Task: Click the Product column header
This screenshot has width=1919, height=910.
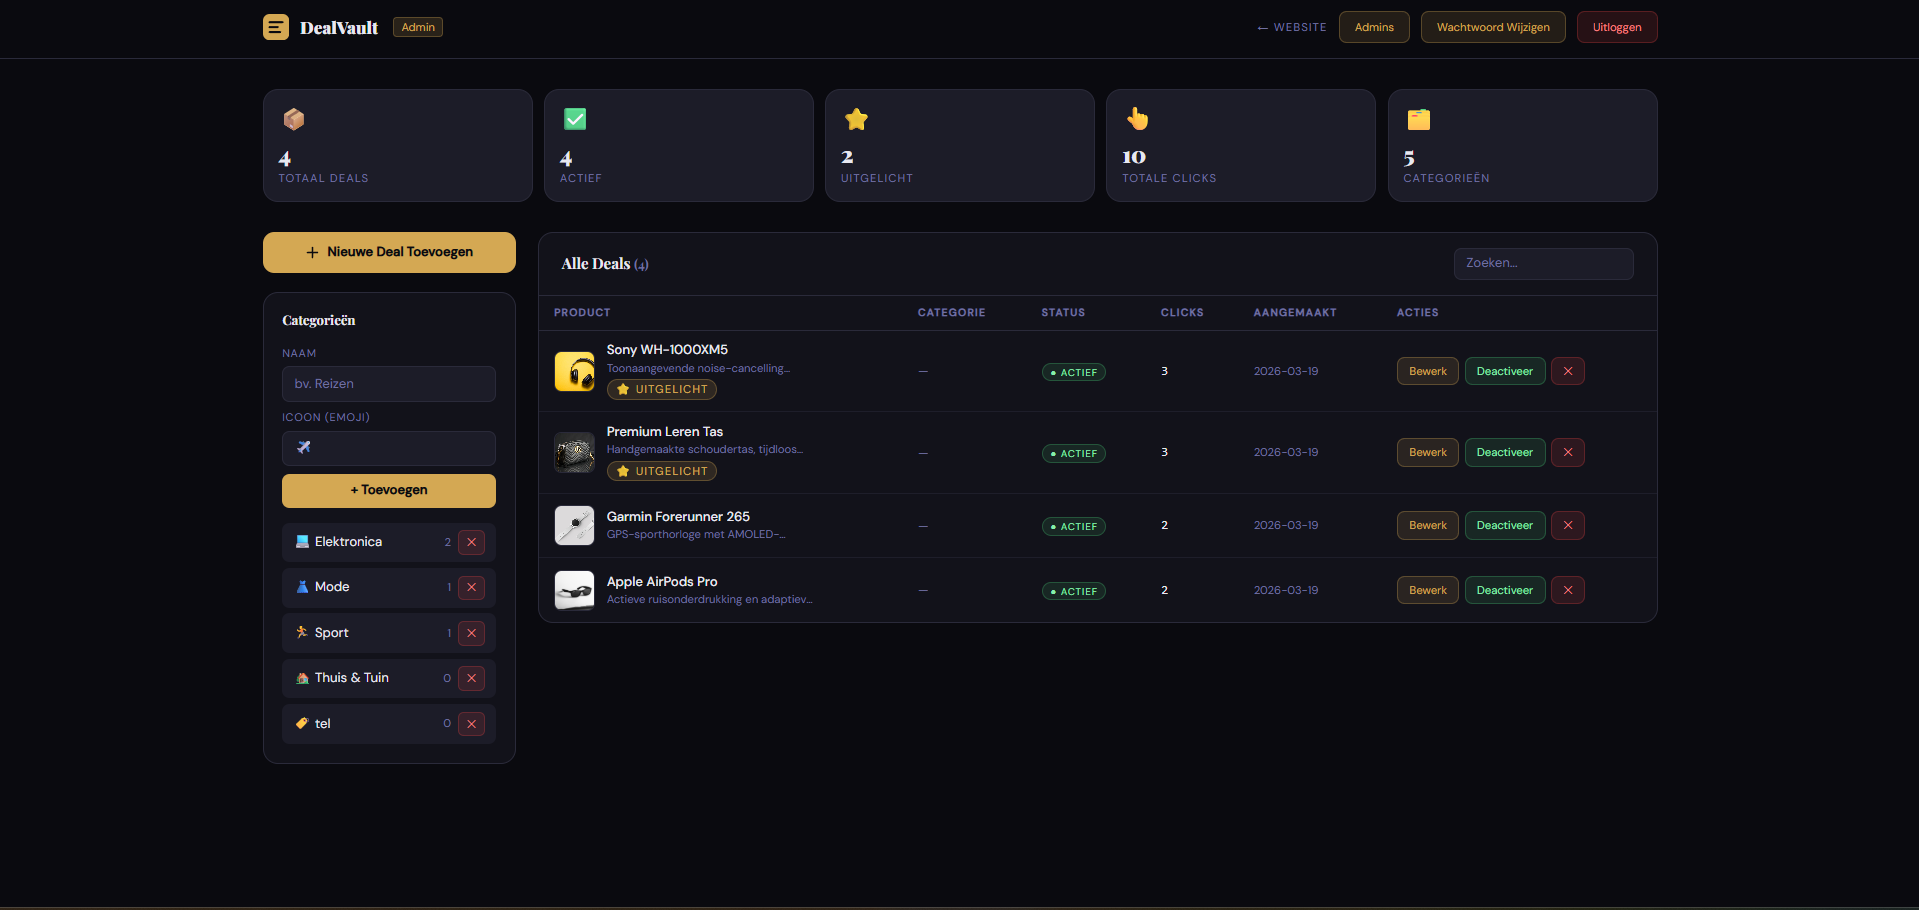Action: (x=582, y=313)
